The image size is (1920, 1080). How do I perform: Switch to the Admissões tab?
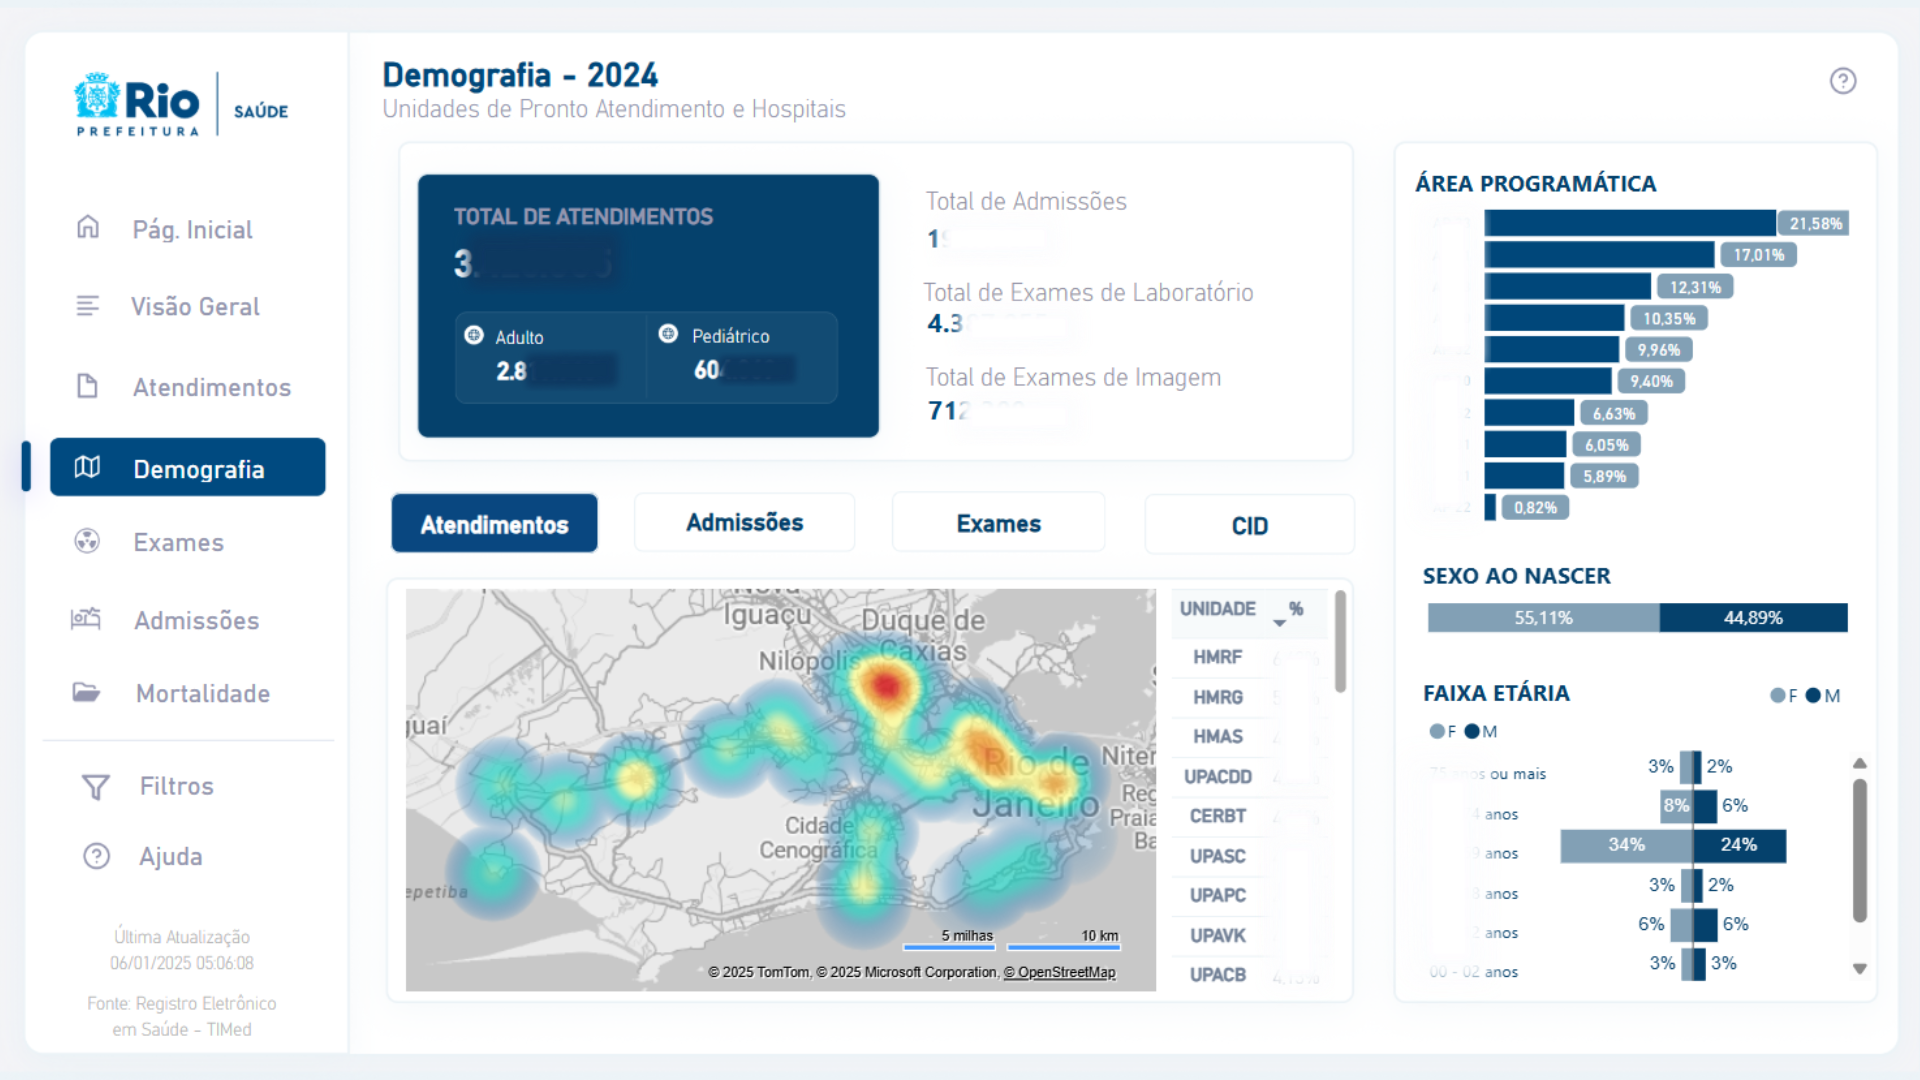744,522
